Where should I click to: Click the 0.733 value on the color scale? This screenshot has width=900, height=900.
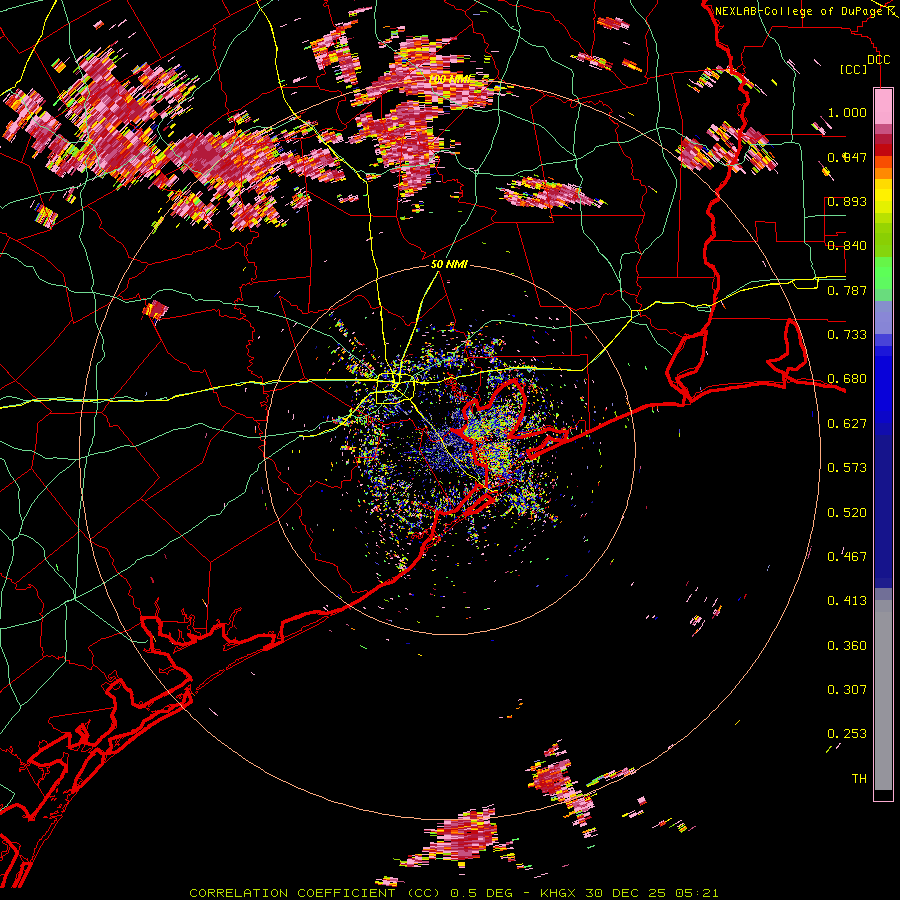[847, 335]
